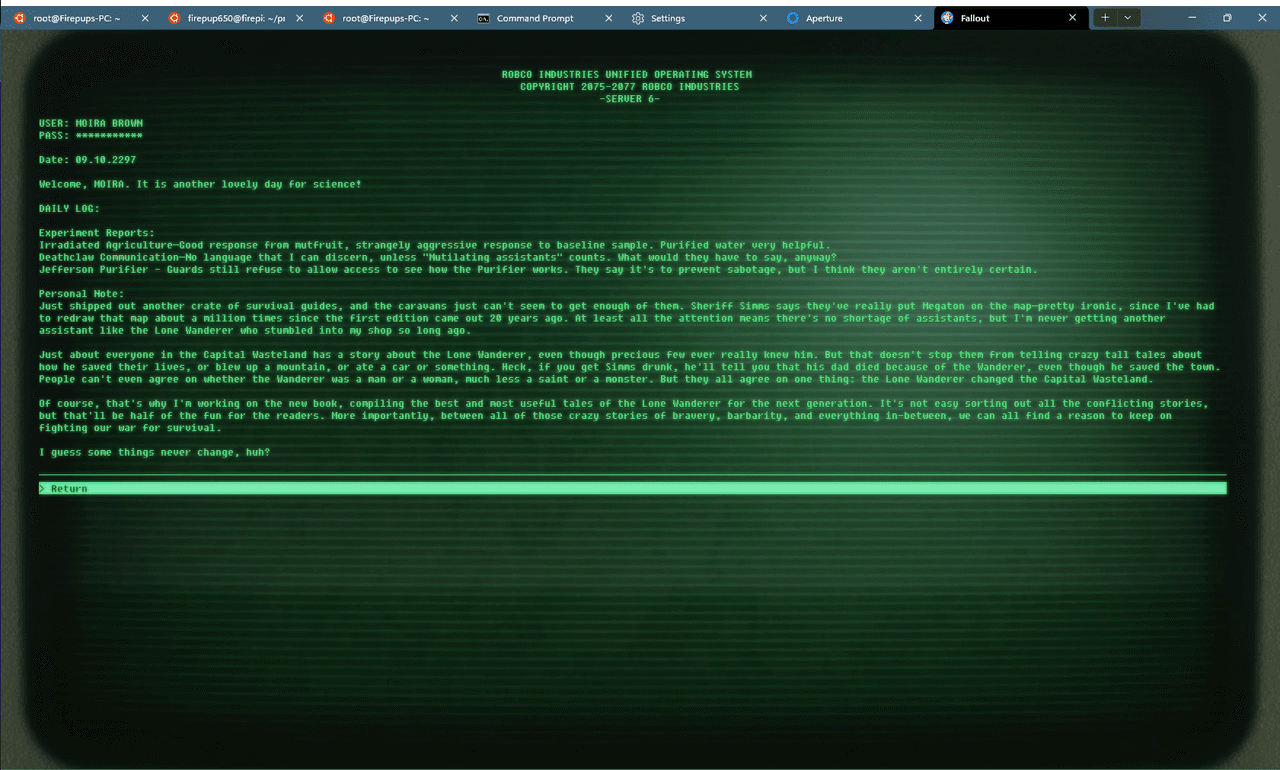1280x770 pixels.
Task: Click the Ubuntu icon on the firepup650@firepi tab
Action: click(174, 18)
